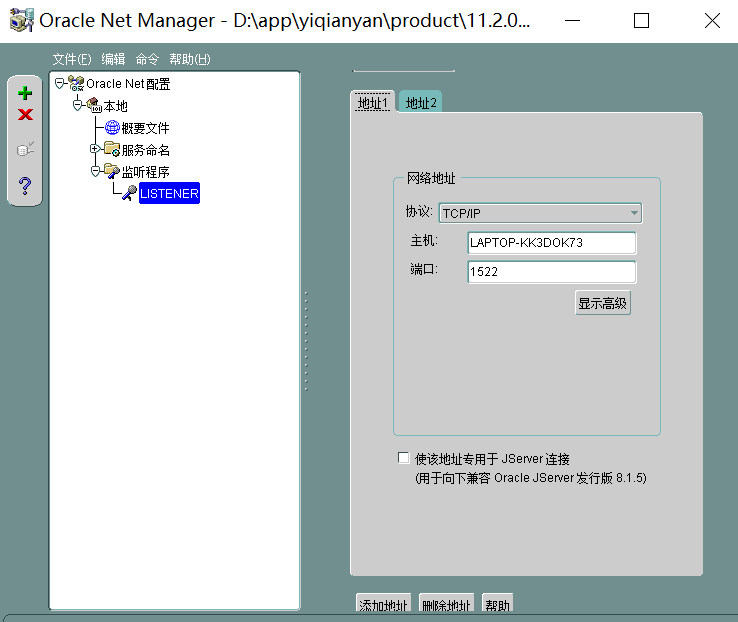738x622 pixels.
Task: Click the Oracle Net Manager title bar icon
Action: (22, 20)
